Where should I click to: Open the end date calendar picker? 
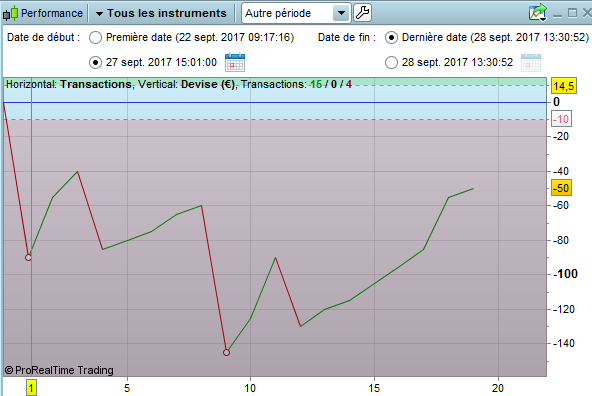coord(531,62)
